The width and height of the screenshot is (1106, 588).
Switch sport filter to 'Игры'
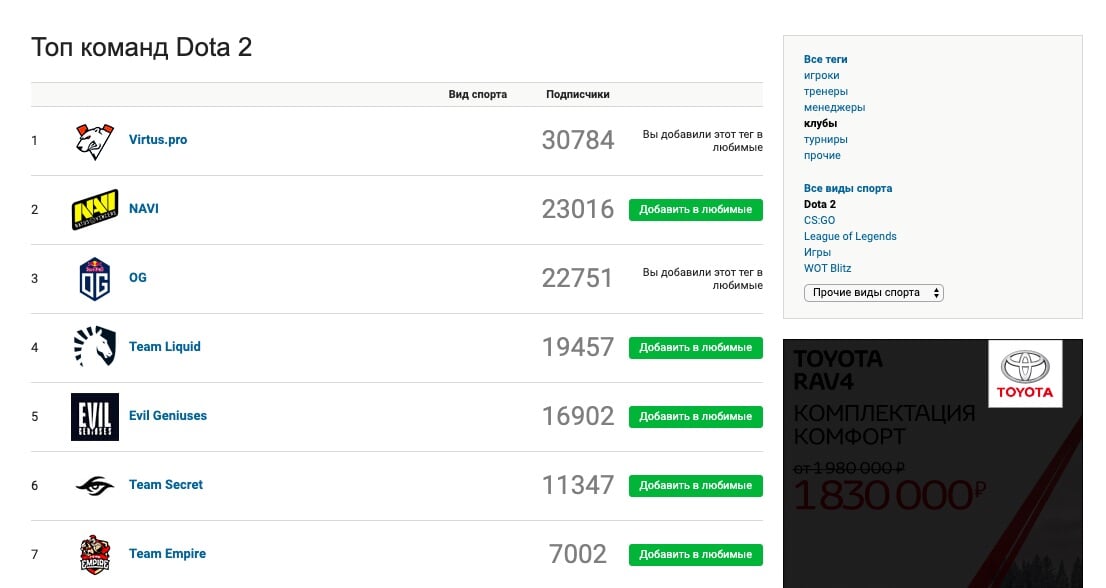(x=817, y=252)
